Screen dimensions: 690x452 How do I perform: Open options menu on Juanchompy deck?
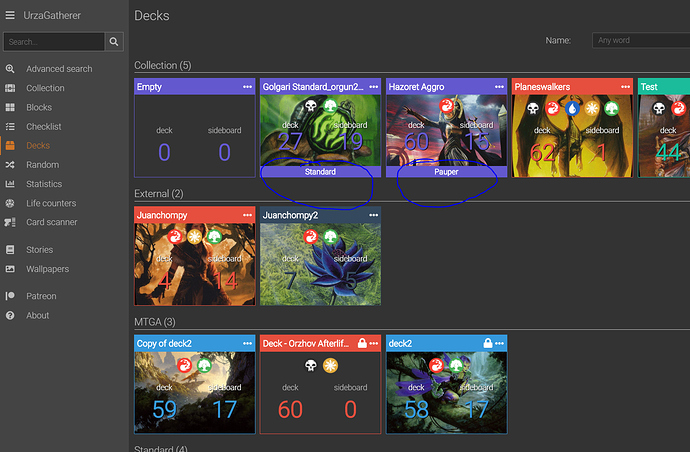pyautogui.click(x=247, y=215)
